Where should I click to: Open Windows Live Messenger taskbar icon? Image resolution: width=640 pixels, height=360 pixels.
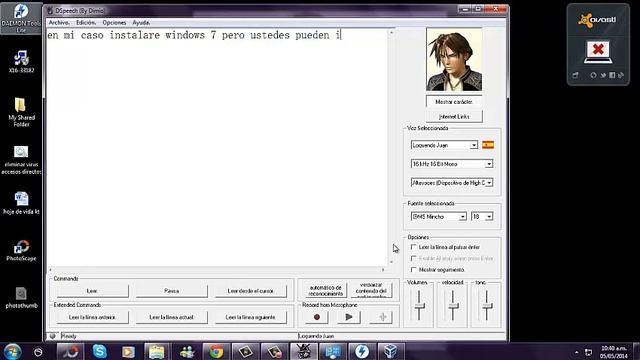click(x=187, y=351)
